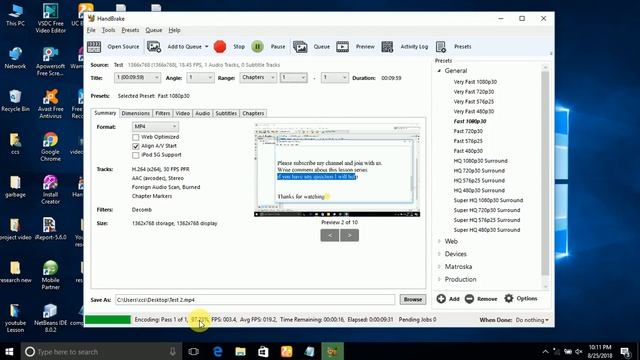Open This PC desktop icon
The image size is (640, 360).
(x=16, y=16)
